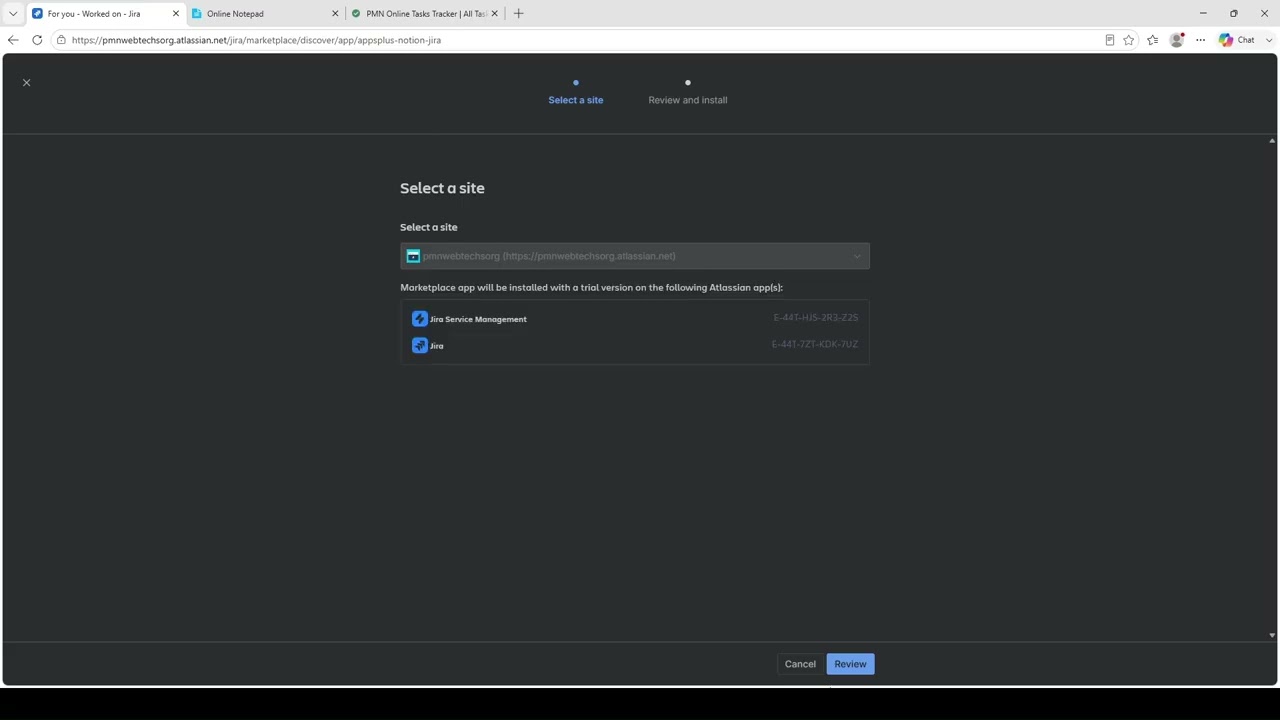Select the For you - Worked on - Jira tab
Image resolution: width=1280 pixels, height=720 pixels.
105,14
